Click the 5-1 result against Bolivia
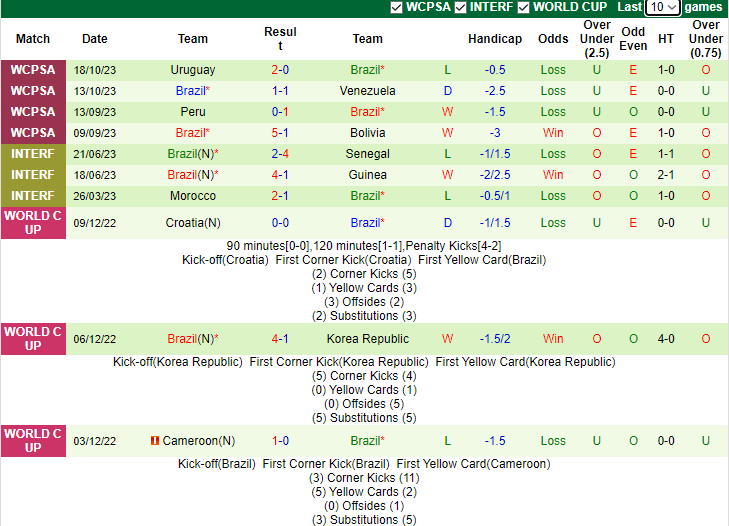The image size is (729, 526). (280, 133)
